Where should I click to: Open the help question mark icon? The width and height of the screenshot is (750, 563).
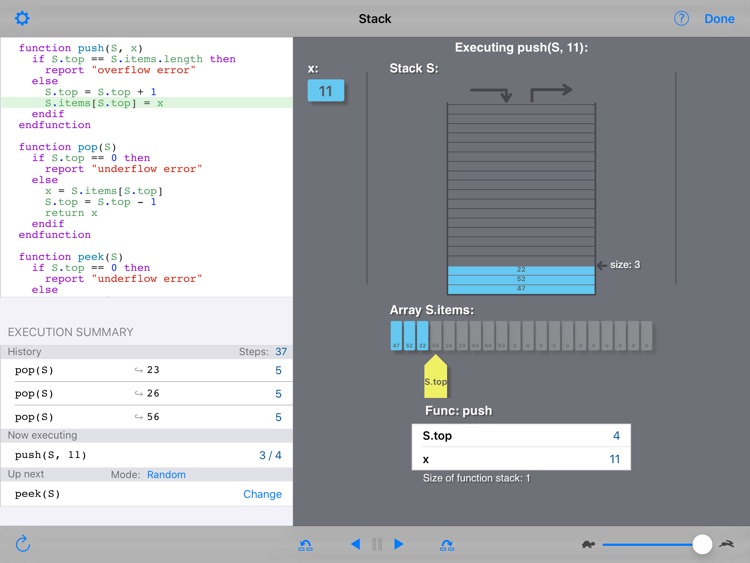point(681,18)
